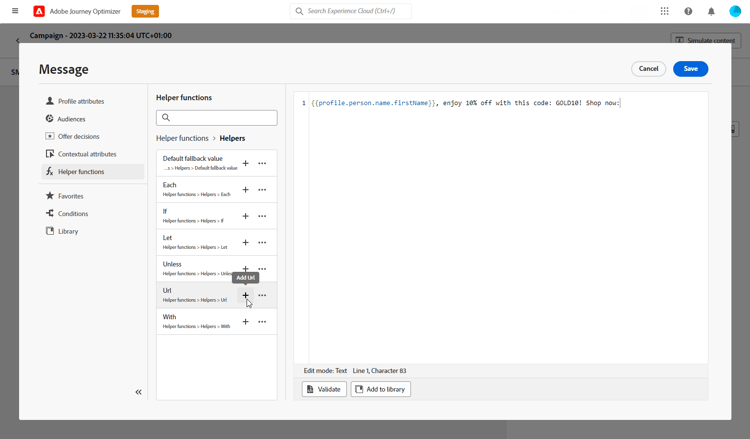Collapse the left panel with double chevron

(x=138, y=392)
